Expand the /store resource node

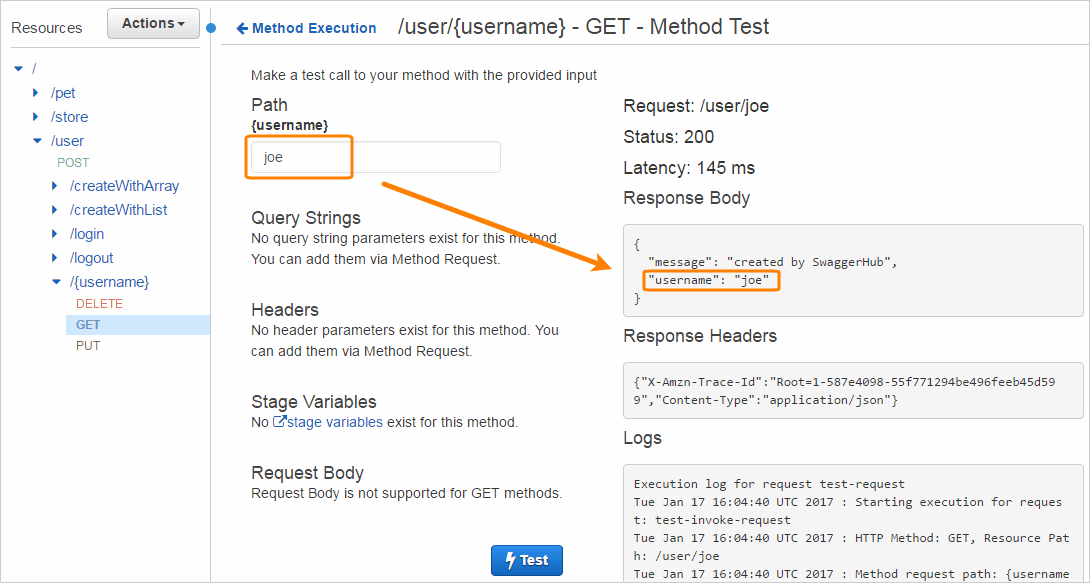(37, 117)
